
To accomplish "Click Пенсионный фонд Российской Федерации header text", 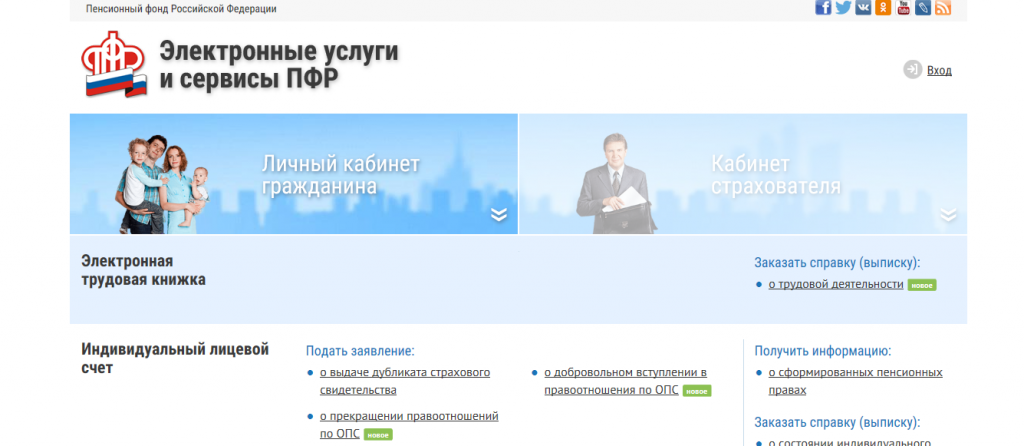I will [x=181, y=9].
